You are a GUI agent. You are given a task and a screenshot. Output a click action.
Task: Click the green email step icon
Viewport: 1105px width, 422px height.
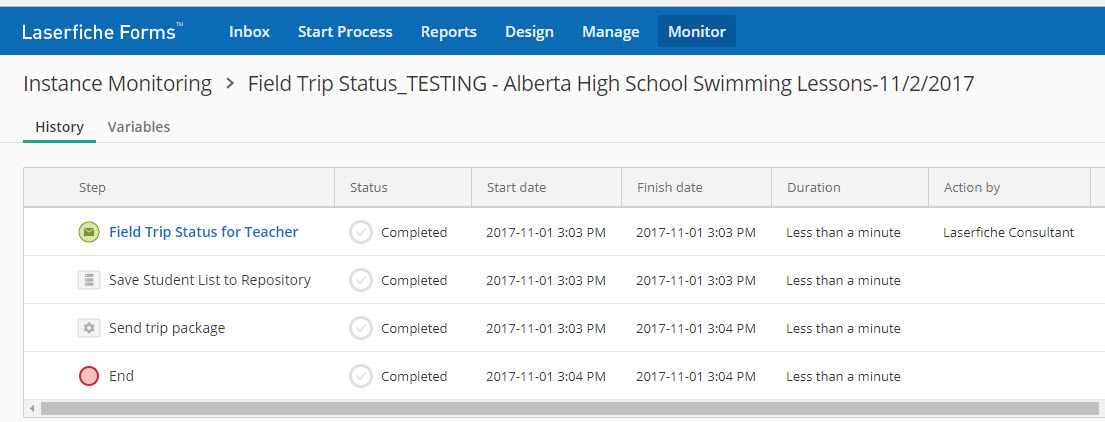(89, 232)
